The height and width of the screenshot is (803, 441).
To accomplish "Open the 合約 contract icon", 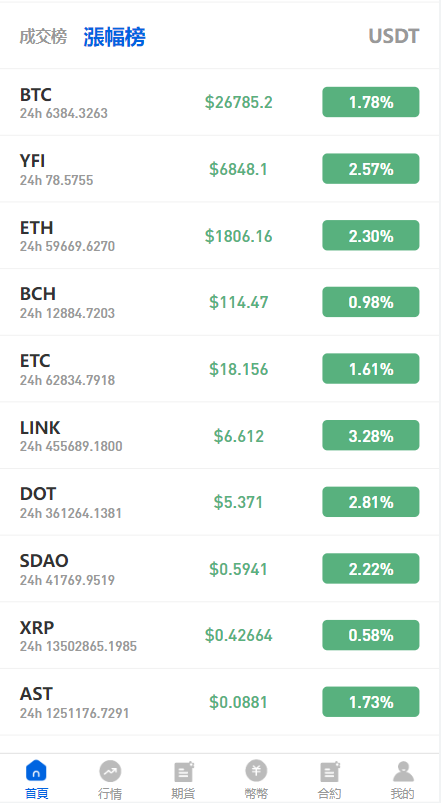I will click(330, 770).
